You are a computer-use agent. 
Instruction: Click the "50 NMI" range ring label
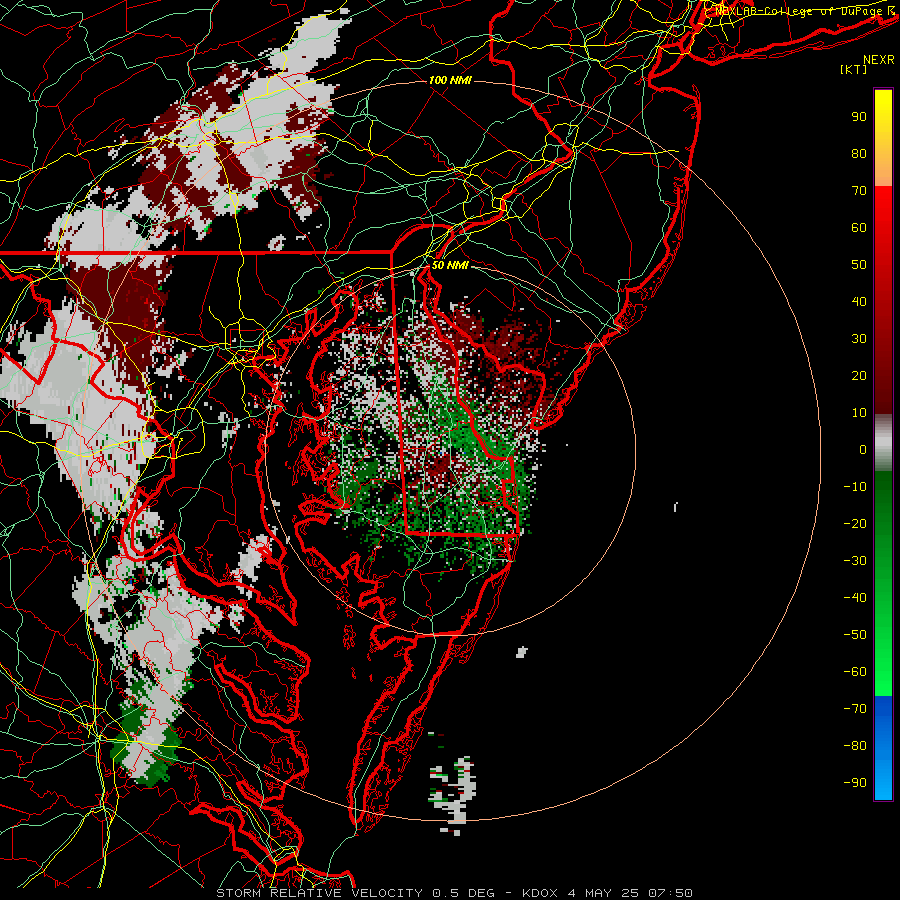point(450,265)
